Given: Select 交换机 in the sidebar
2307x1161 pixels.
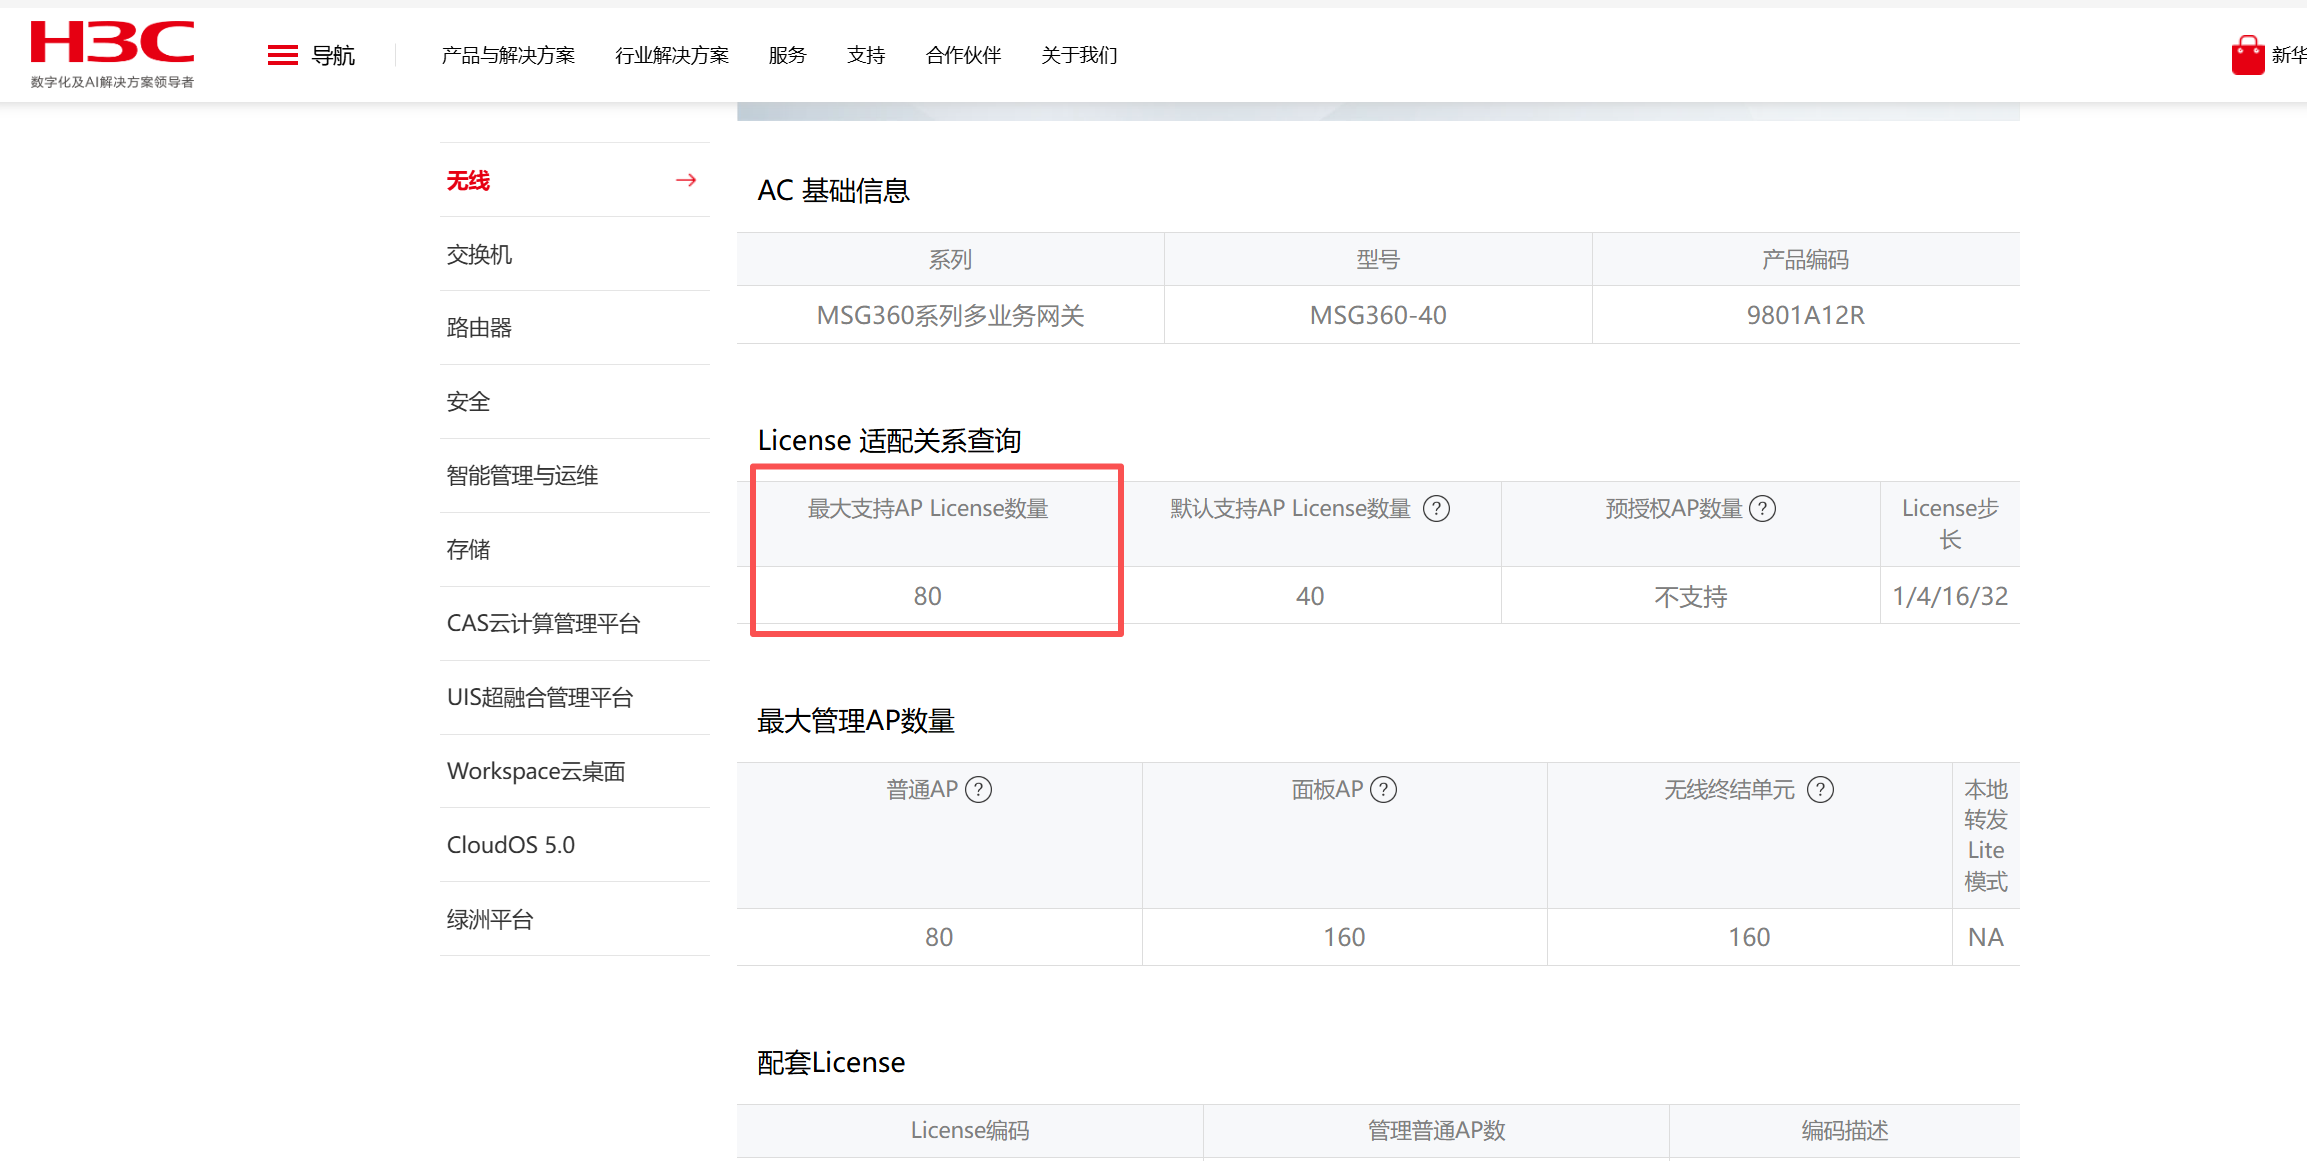Looking at the screenshot, I should click(479, 255).
